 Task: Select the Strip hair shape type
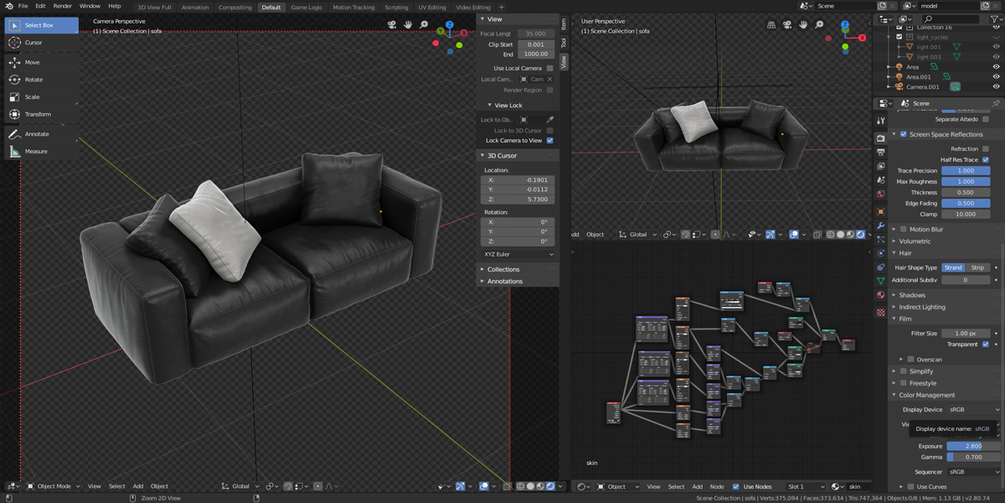pyautogui.click(x=977, y=268)
